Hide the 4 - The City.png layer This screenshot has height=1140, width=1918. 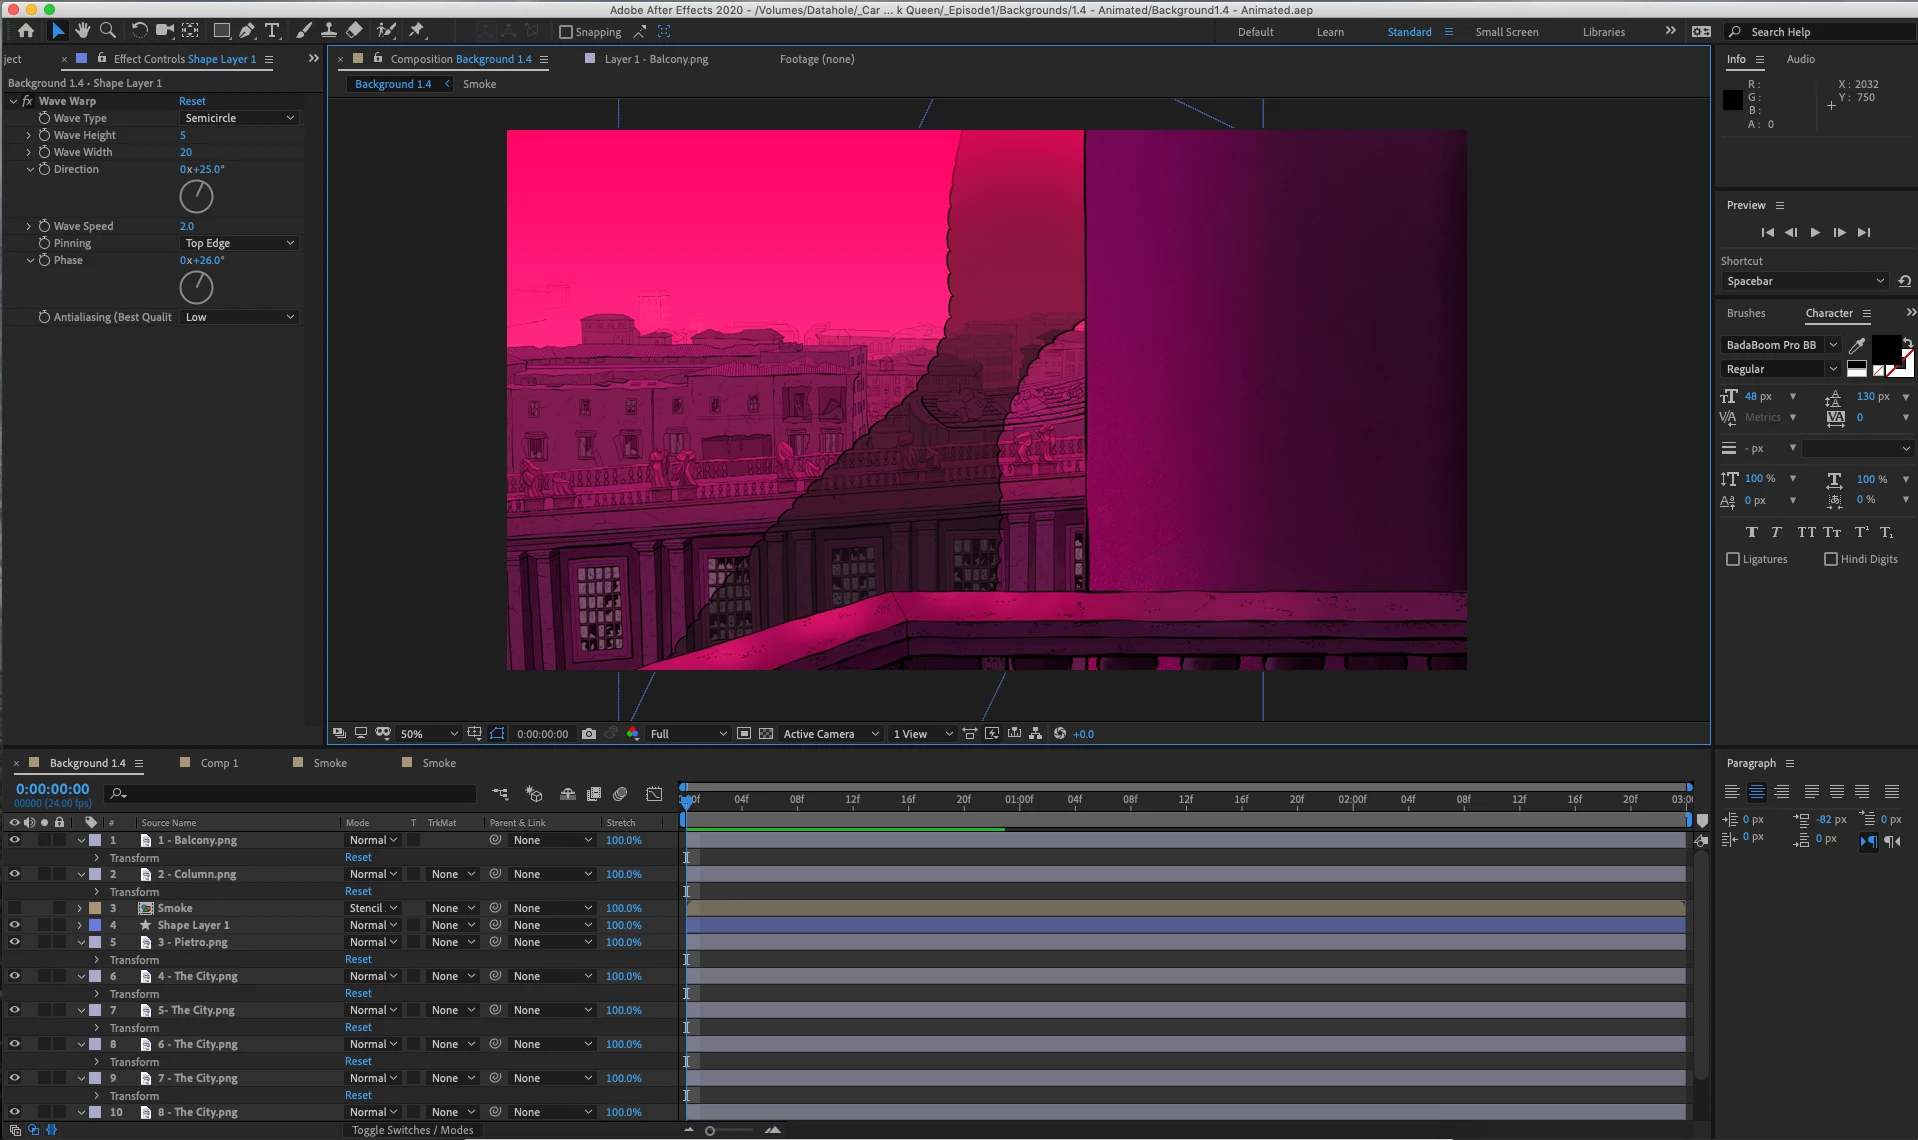tap(14, 976)
